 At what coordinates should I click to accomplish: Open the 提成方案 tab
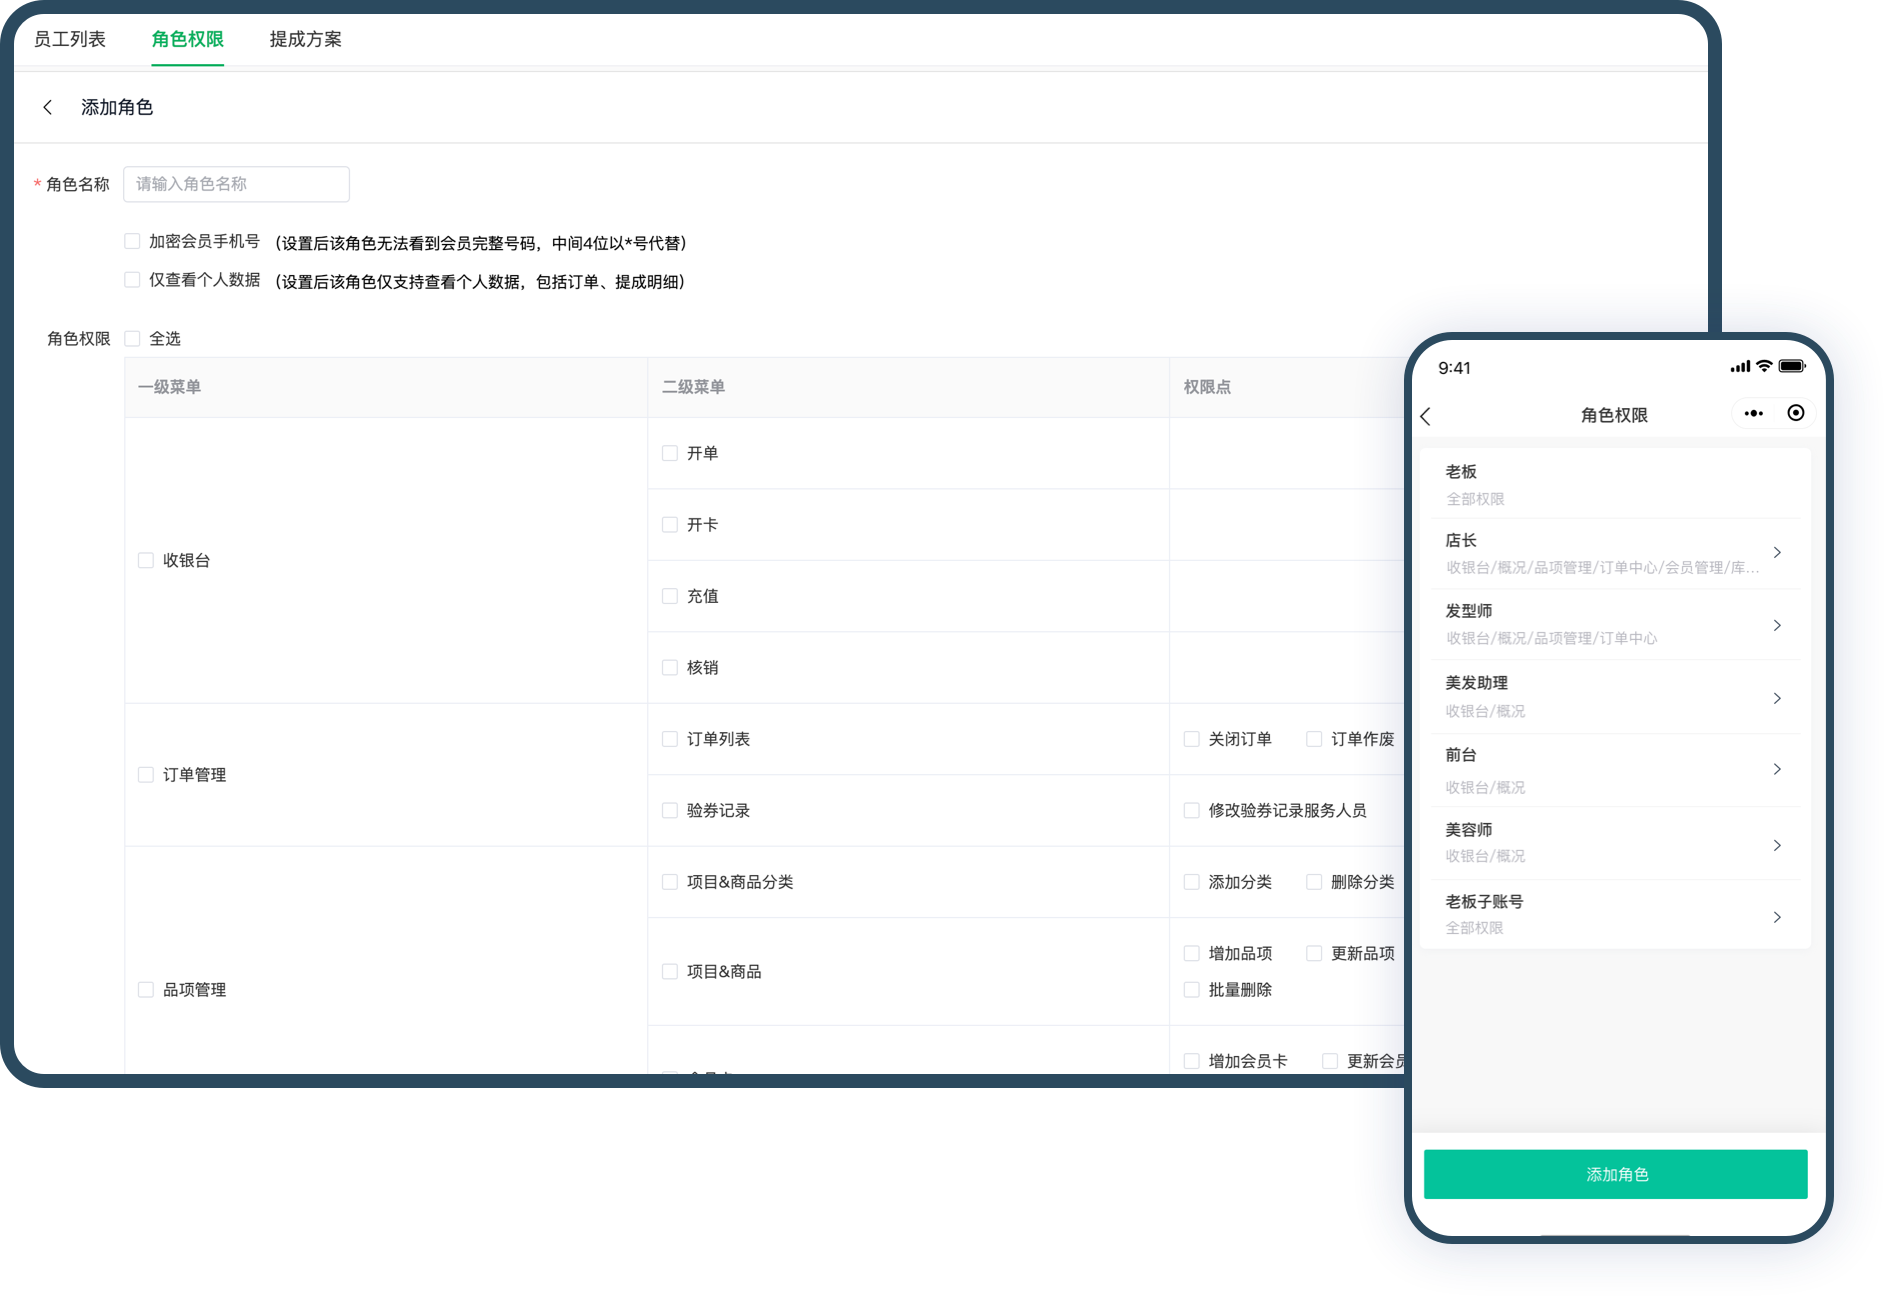pyautogui.click(x=306, y=39)
